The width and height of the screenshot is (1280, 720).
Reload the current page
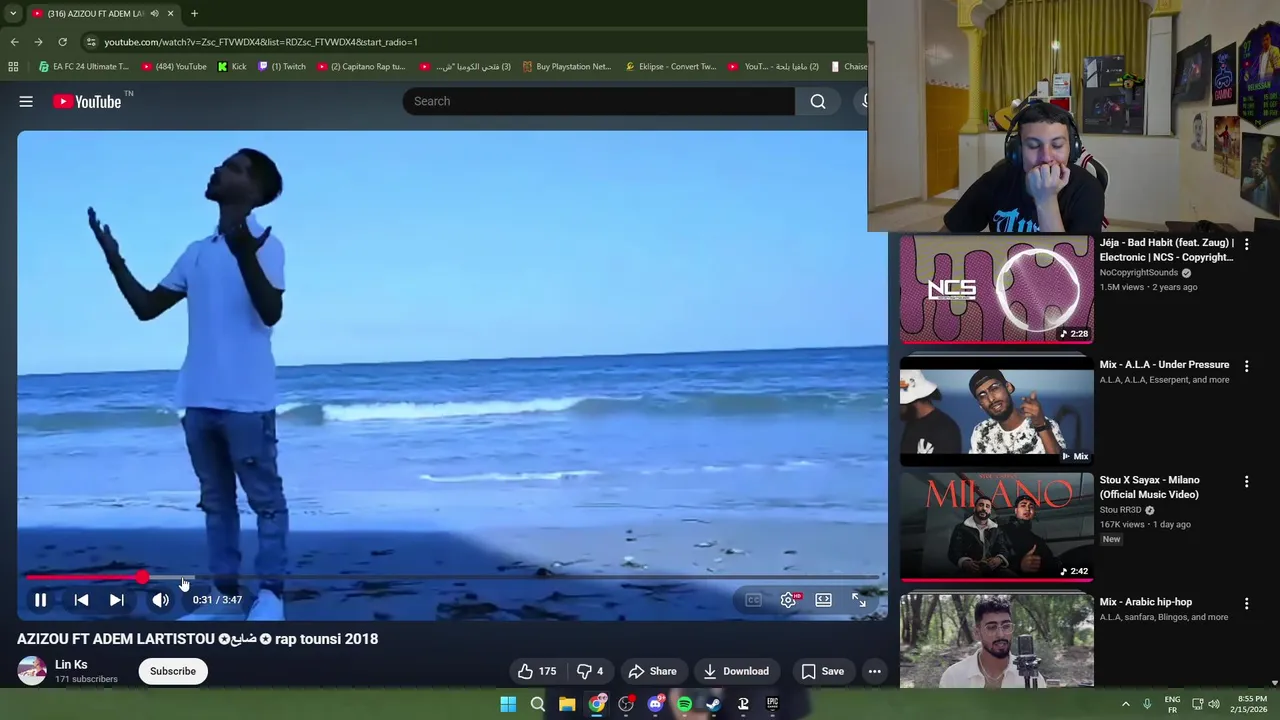pos(62,42)
